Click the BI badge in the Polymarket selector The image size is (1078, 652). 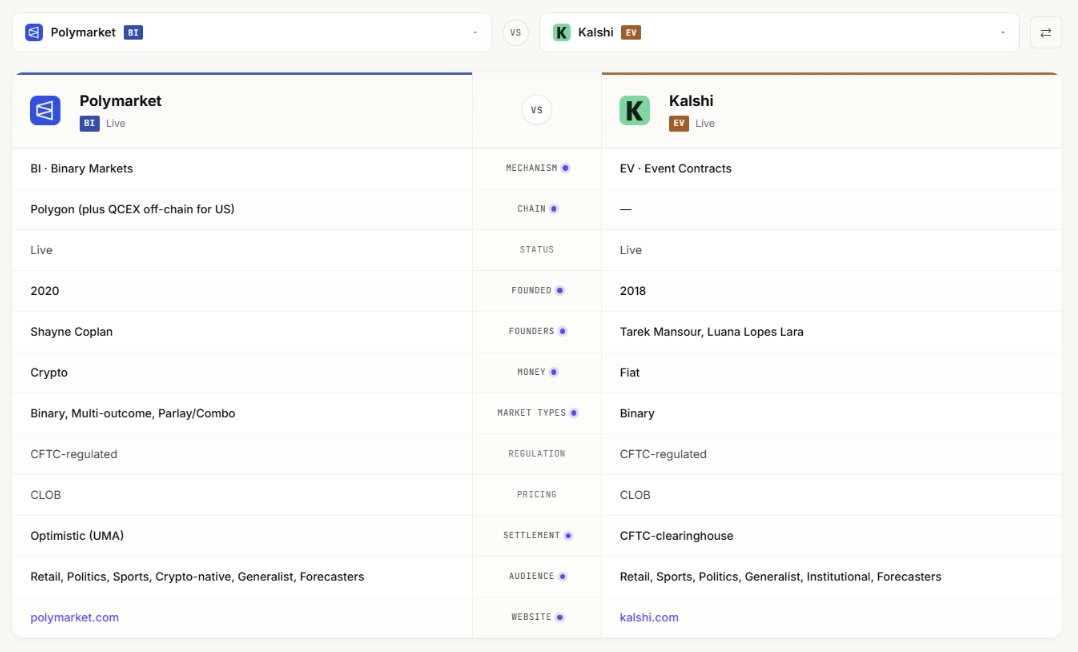(133, 32)
